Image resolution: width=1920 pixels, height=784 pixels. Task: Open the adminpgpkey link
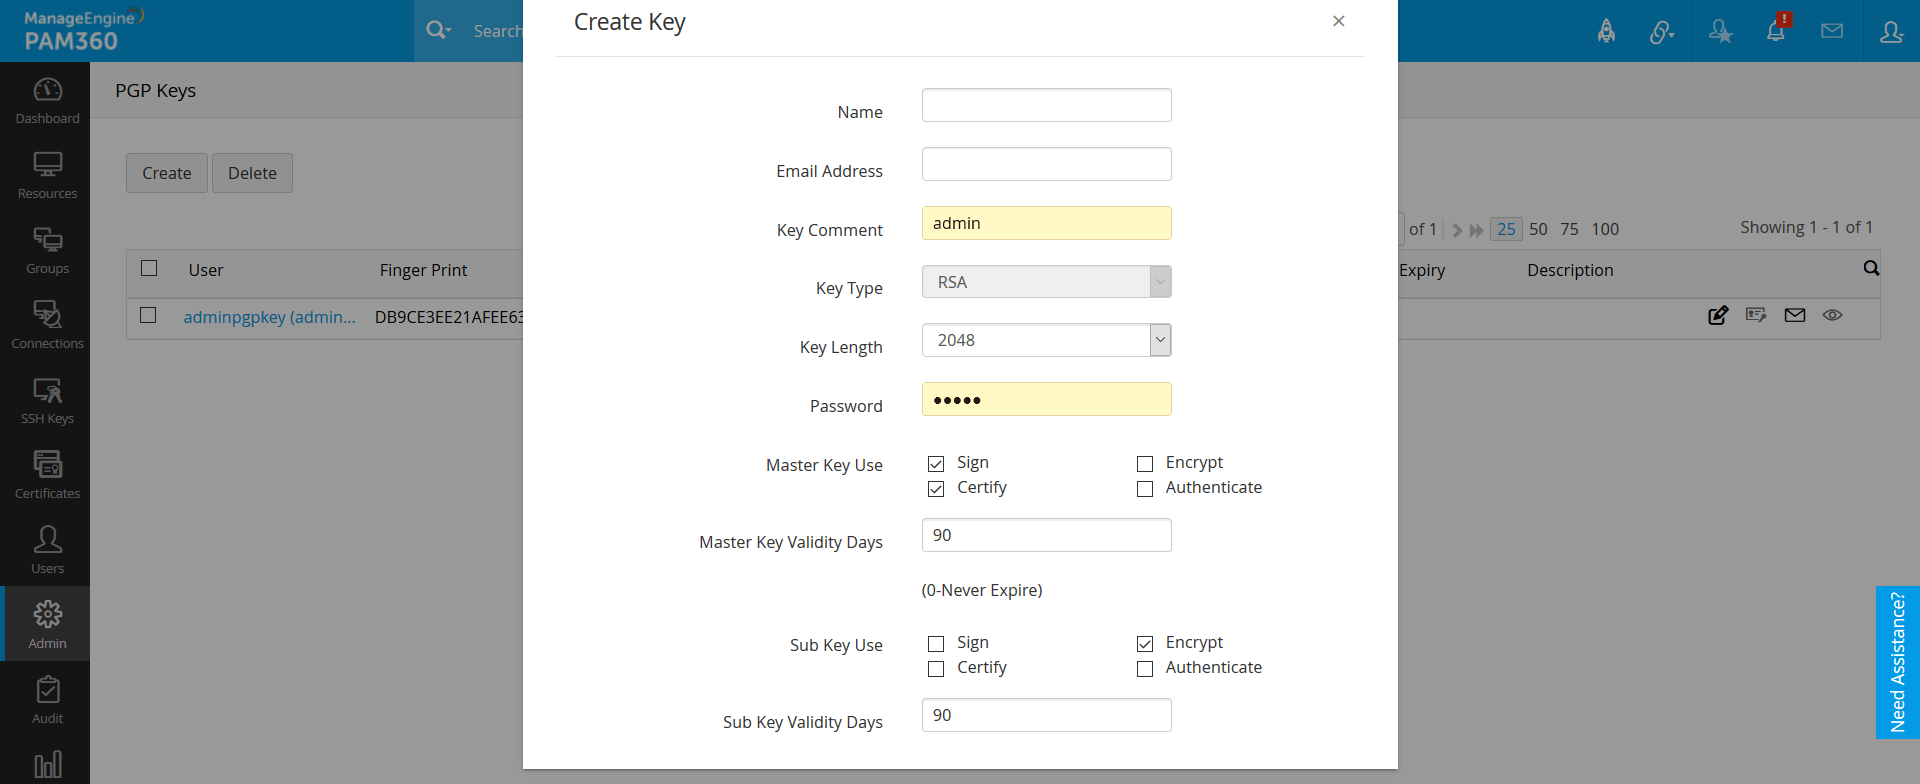(269, 317)
